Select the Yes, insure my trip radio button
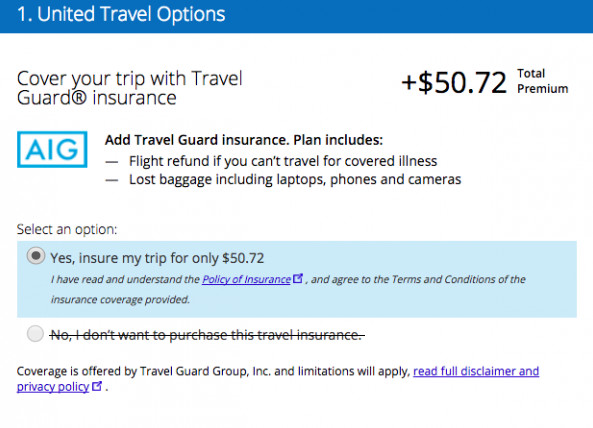 [36, 256]
